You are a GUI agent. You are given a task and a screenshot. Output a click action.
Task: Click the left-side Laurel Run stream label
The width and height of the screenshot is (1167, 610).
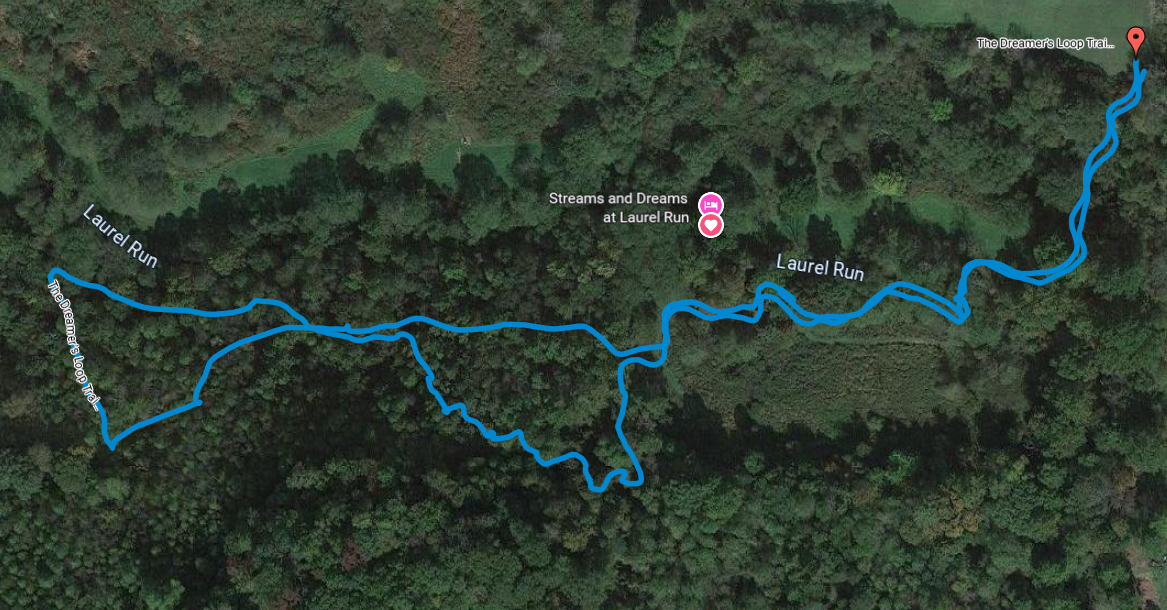[120, 236]
